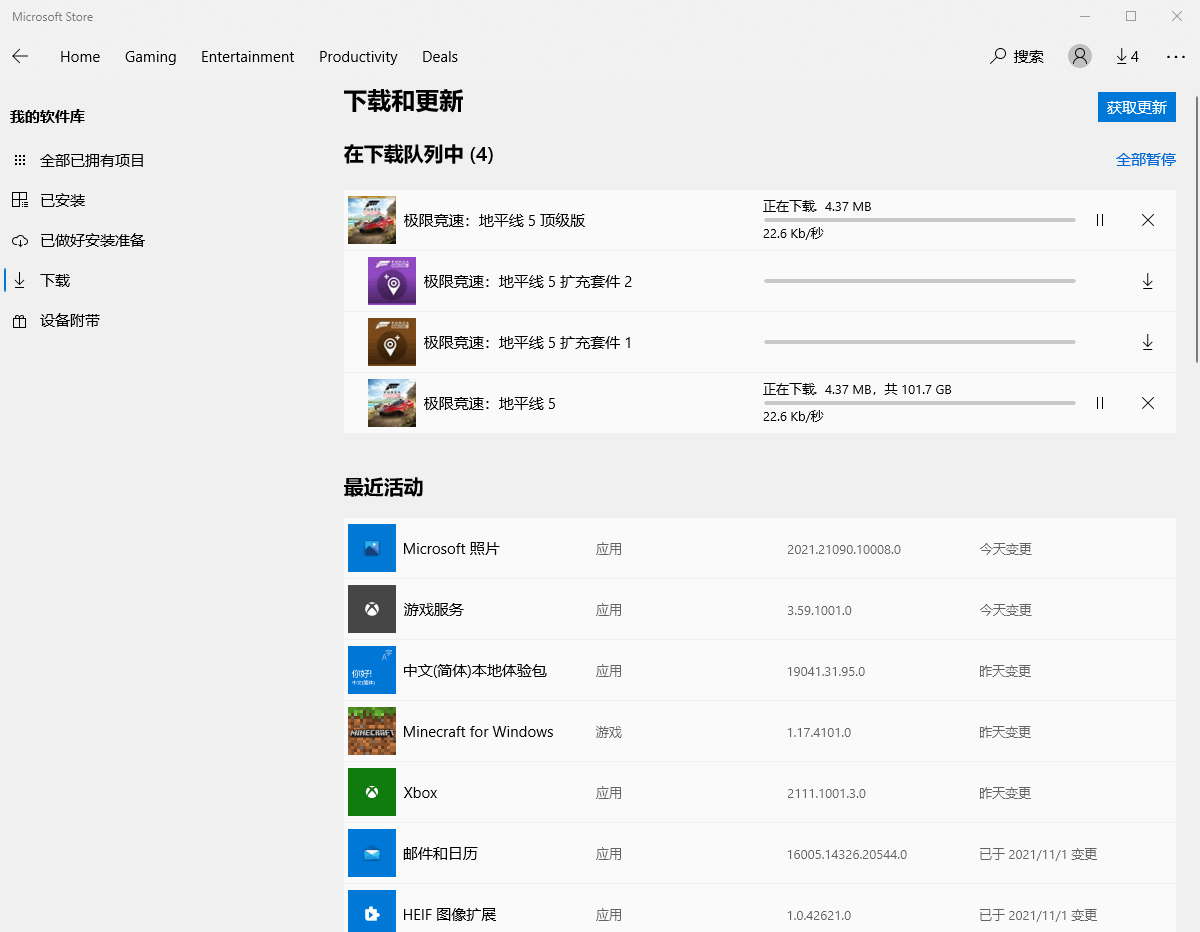This screenshot has height=932, width=1200.
Task: Cancel the 极限竞速：地平线 5 base game download
Action: coord(1148,403)
